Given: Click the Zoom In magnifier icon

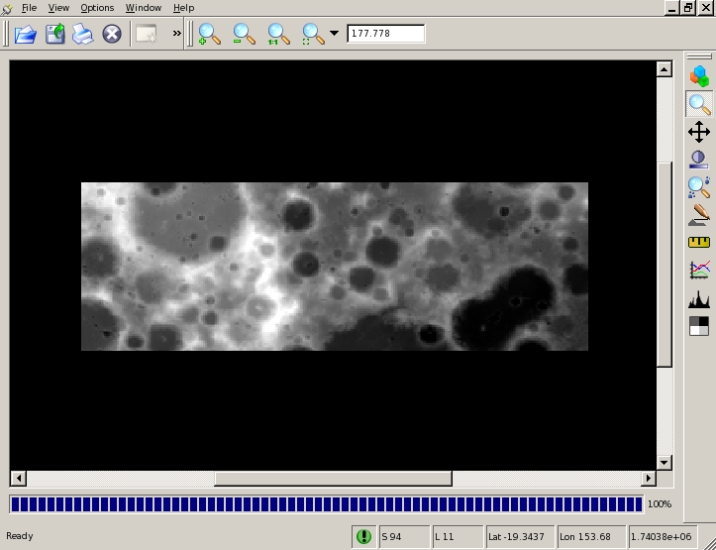Looking at the screenshot, I should tap(209, 34).
